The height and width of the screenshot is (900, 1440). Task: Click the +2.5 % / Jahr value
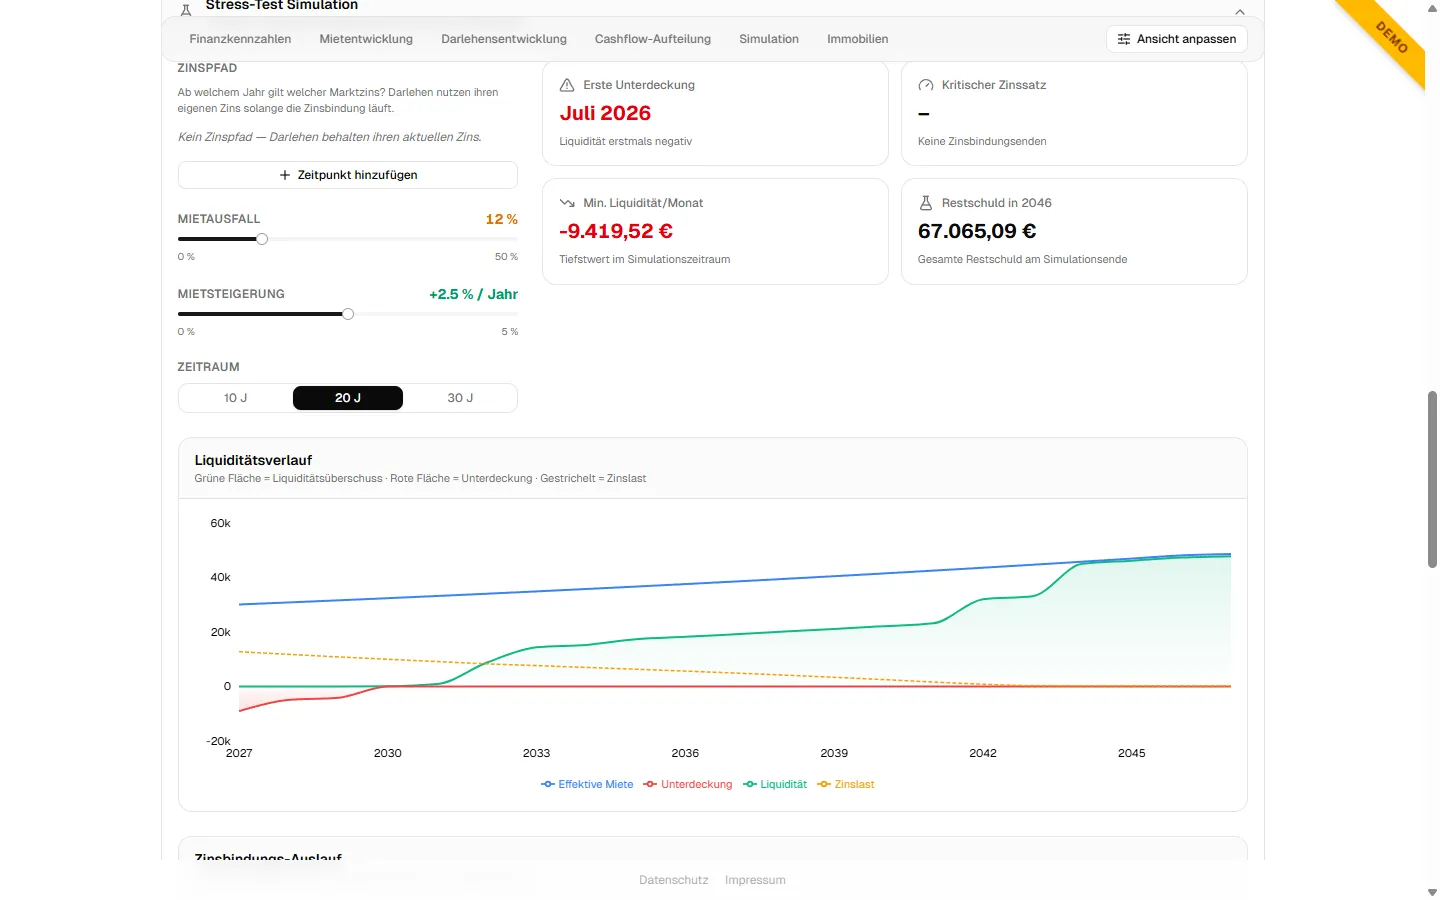point(473,294)
